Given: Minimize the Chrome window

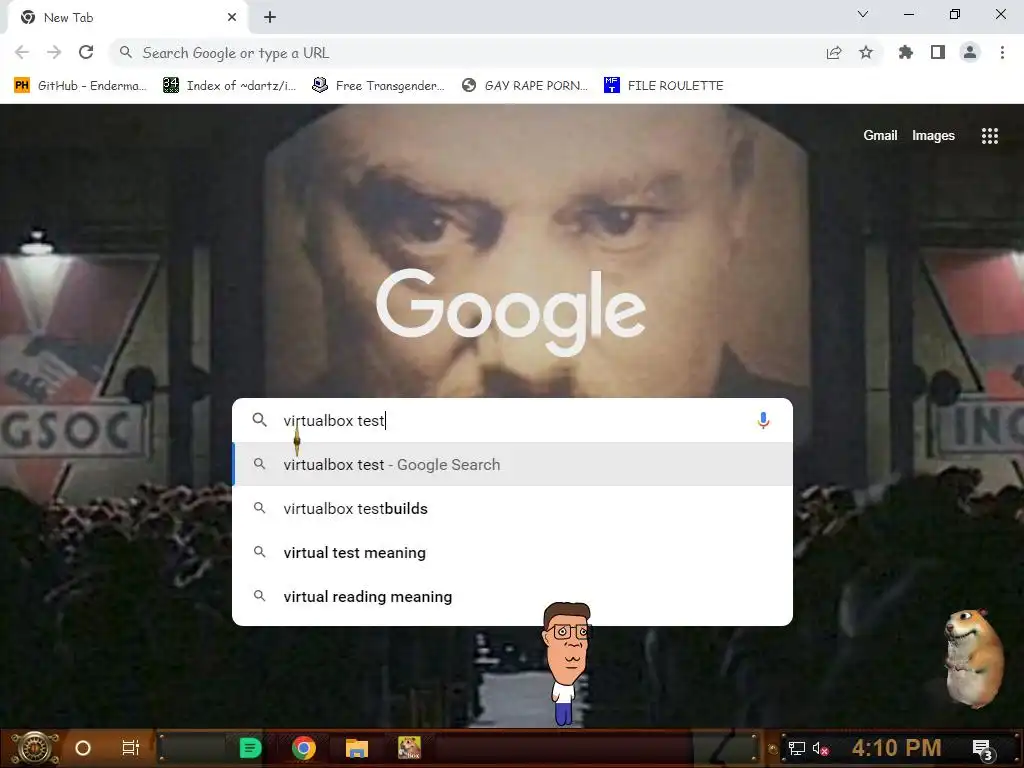Looking at the screenshot, I should pos(908,14).
